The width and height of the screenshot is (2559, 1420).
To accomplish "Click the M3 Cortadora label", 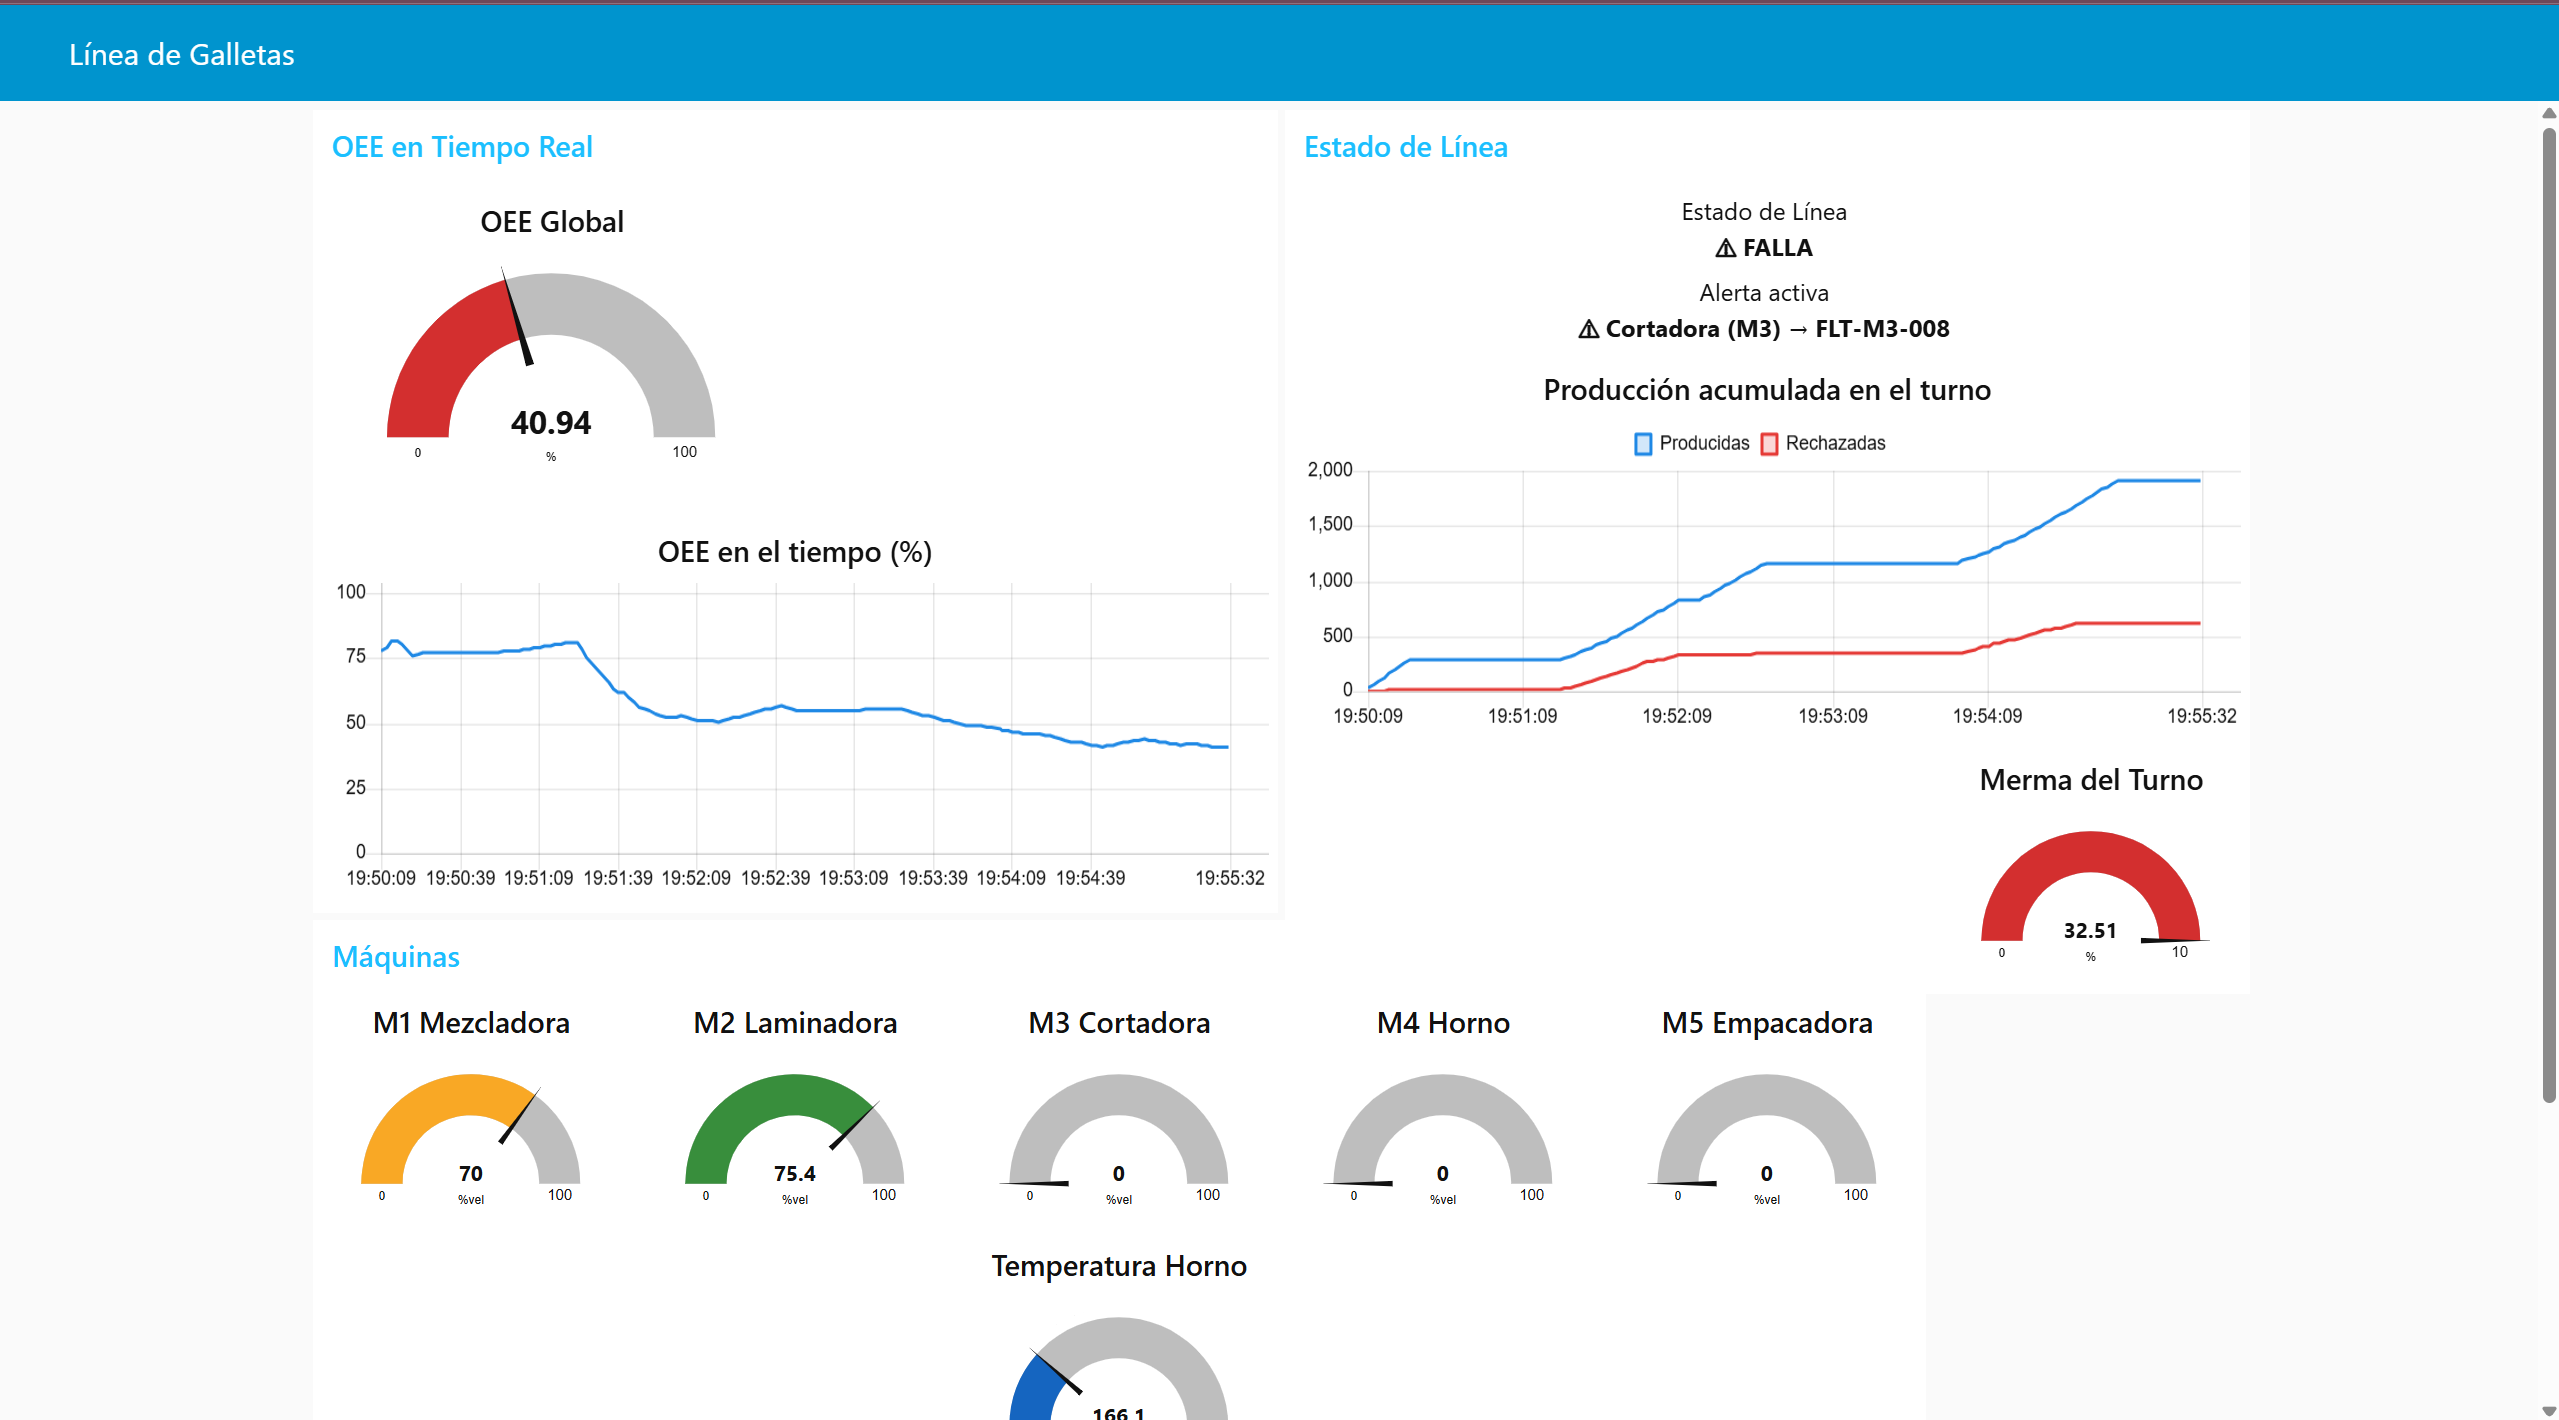I will tap(1119, 1023).
